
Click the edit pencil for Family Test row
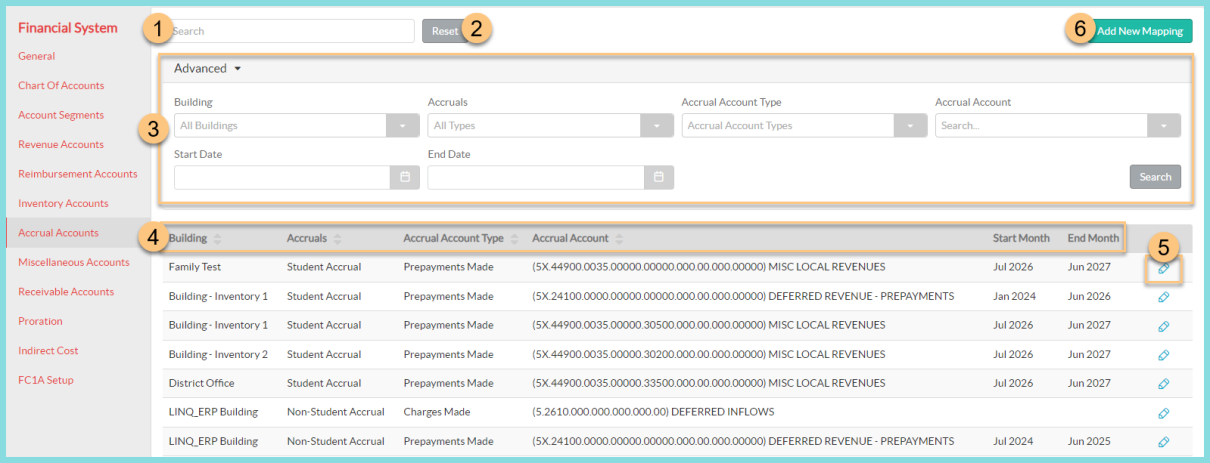(1163, 268)
